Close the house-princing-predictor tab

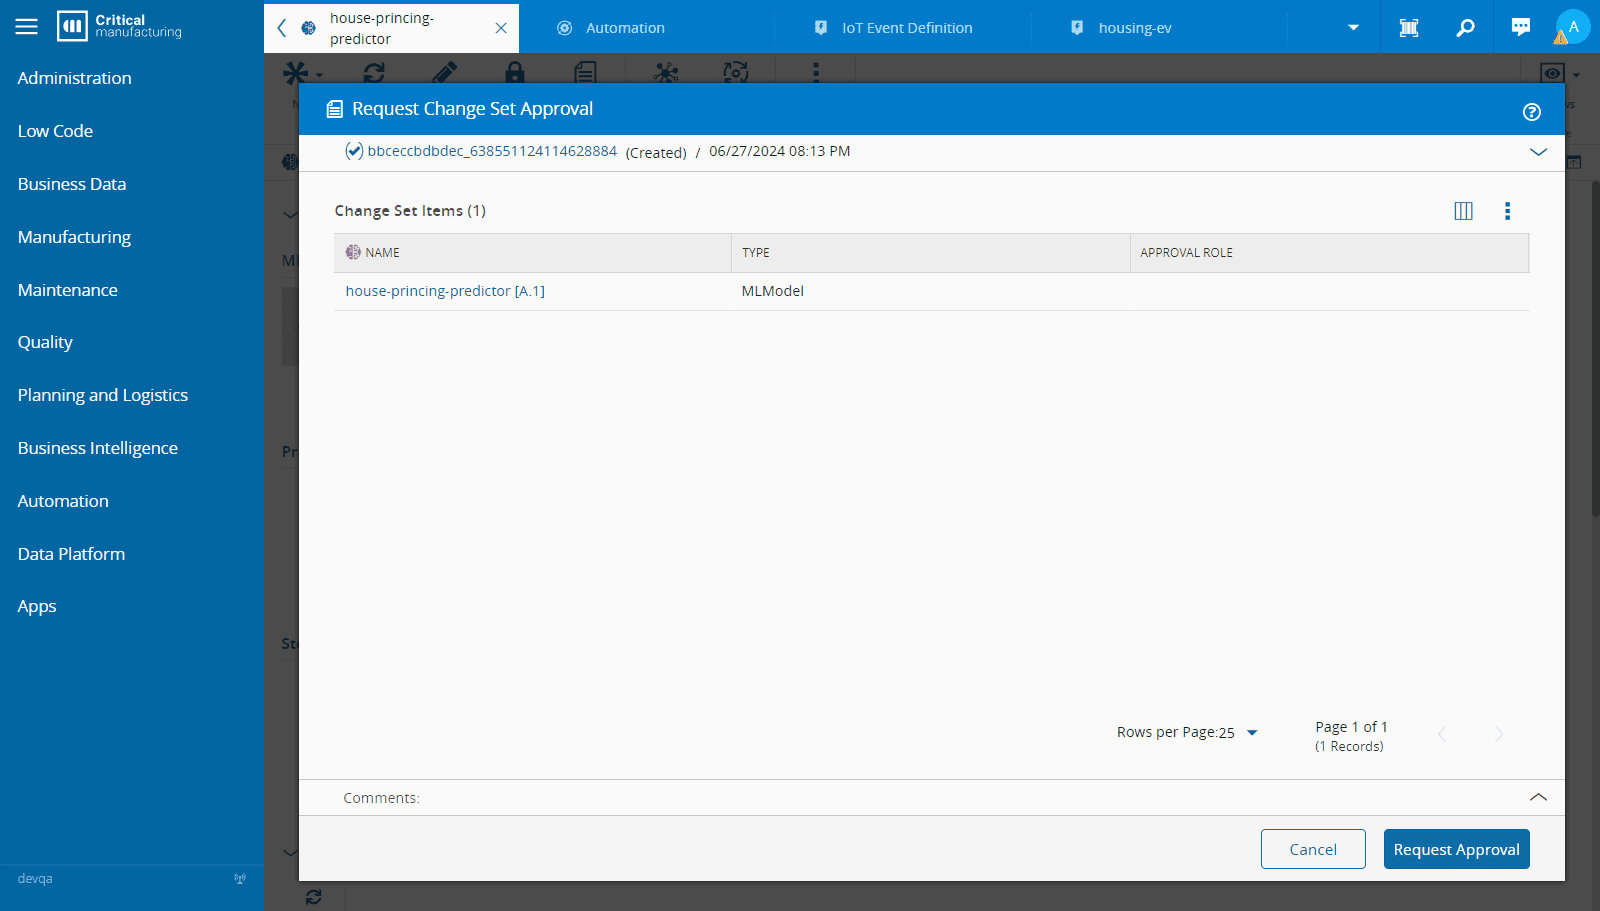[501, 28]
